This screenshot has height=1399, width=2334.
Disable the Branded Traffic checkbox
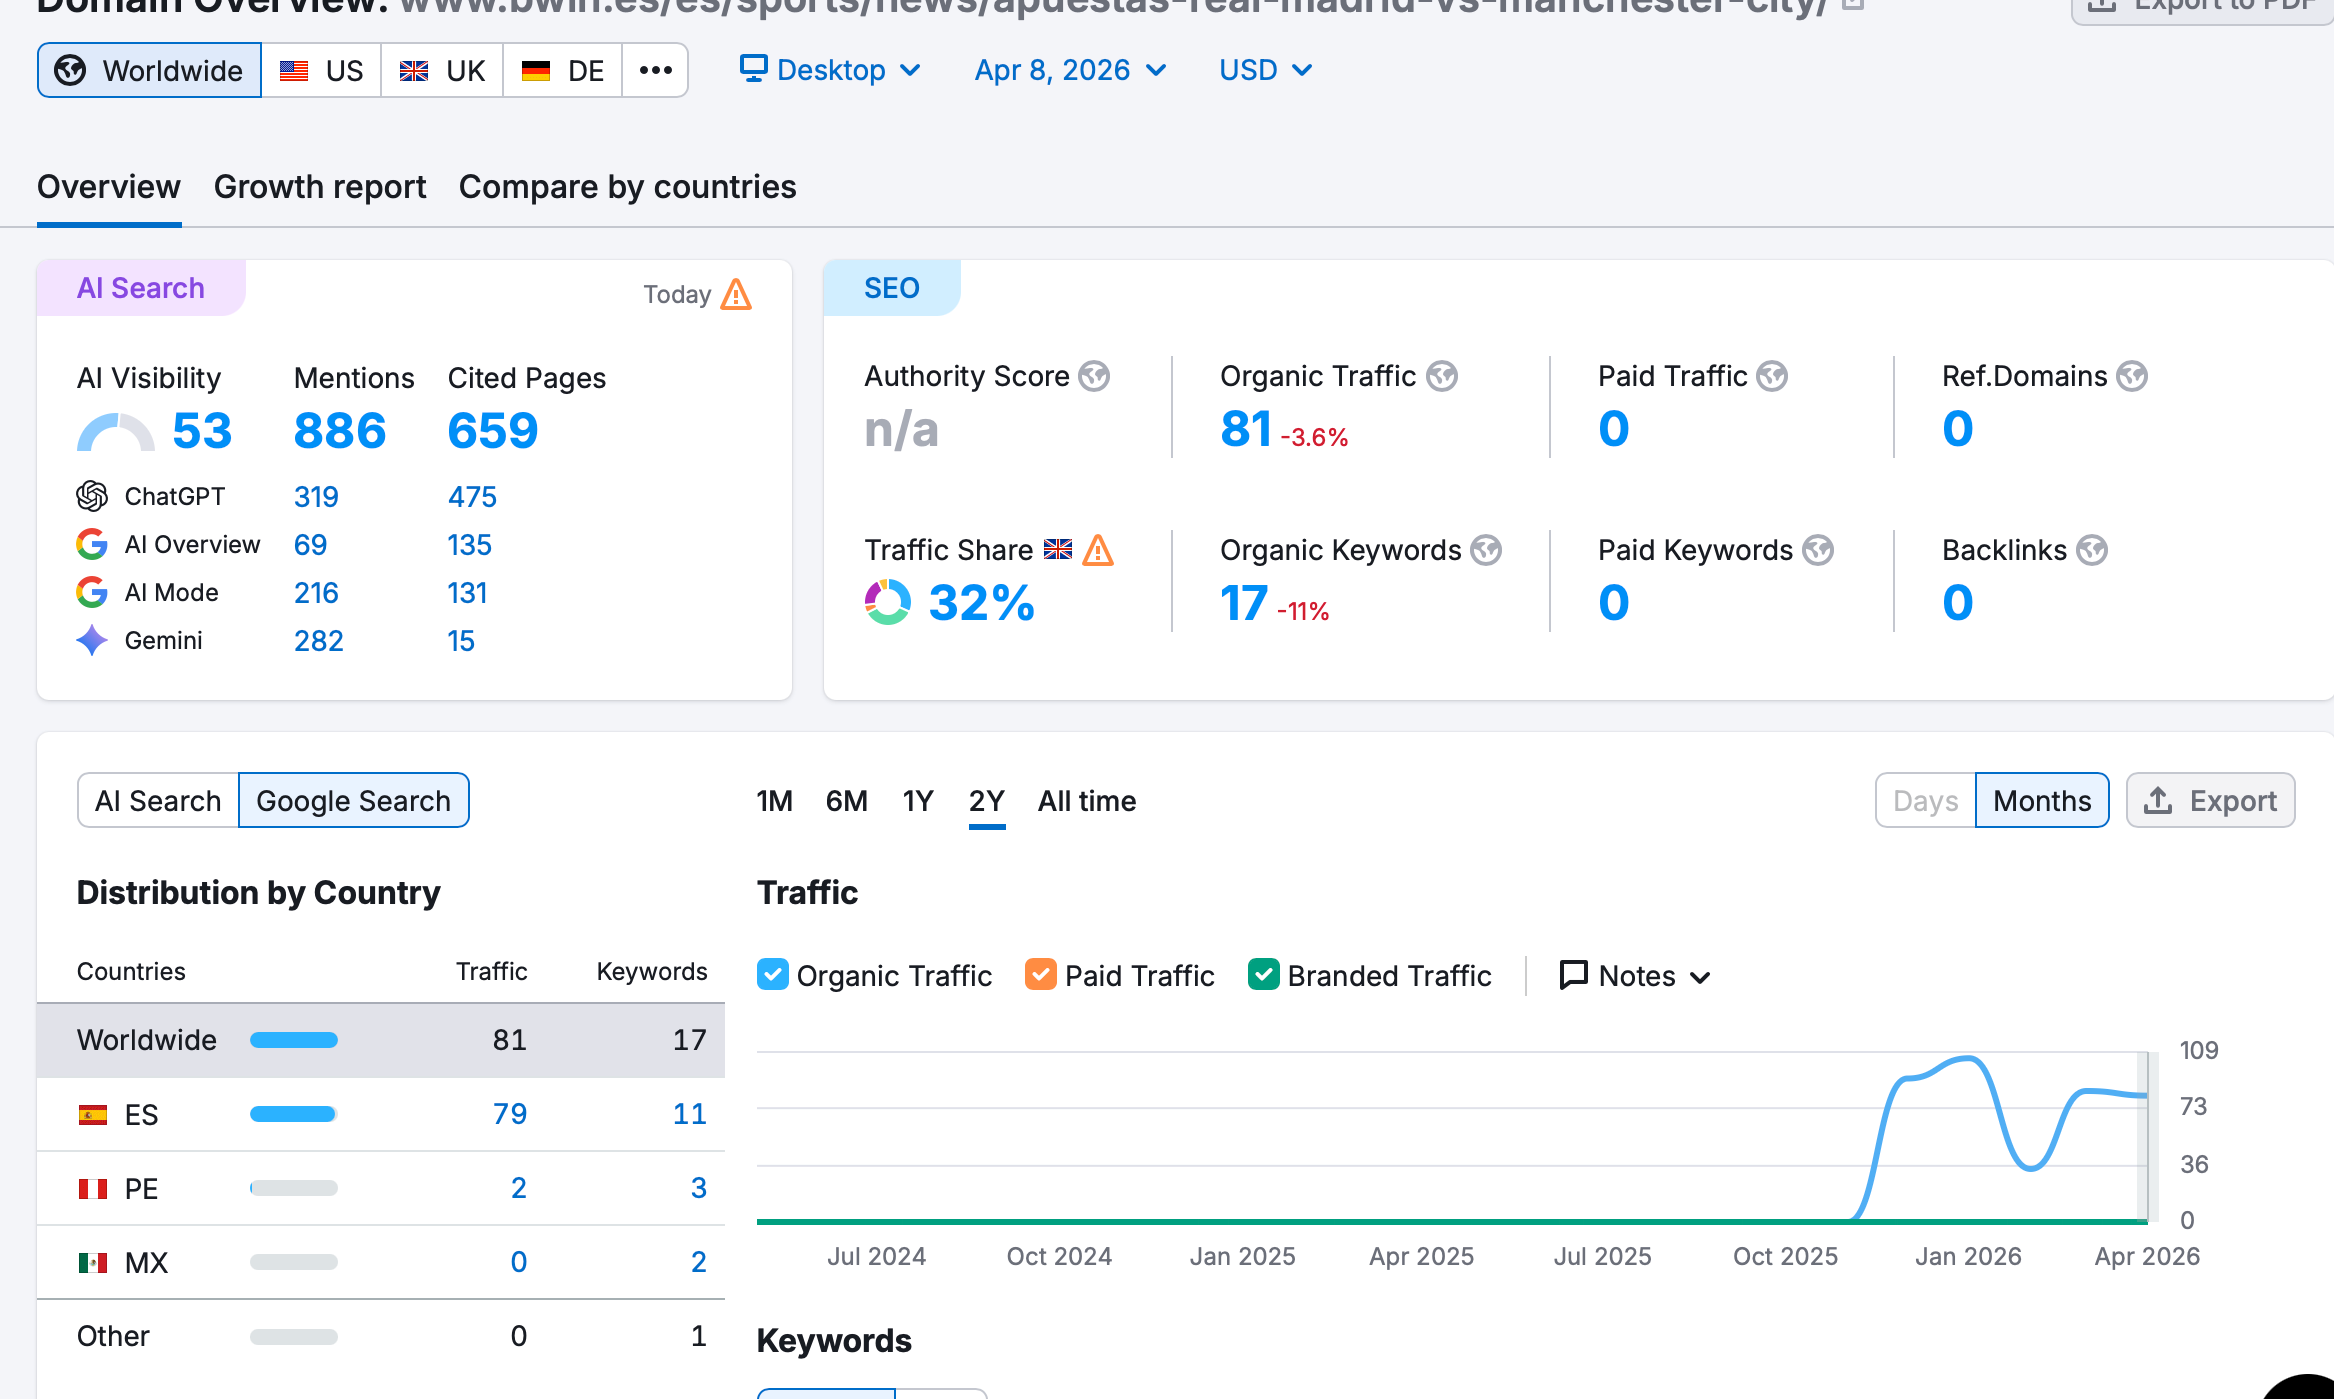[x=1264, y=974]
